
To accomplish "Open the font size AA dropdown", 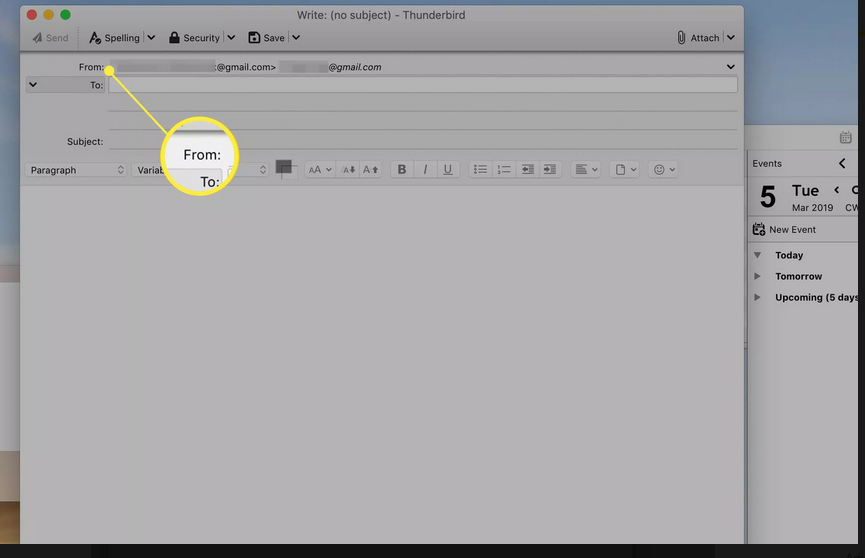I will [x=319, y=169].
